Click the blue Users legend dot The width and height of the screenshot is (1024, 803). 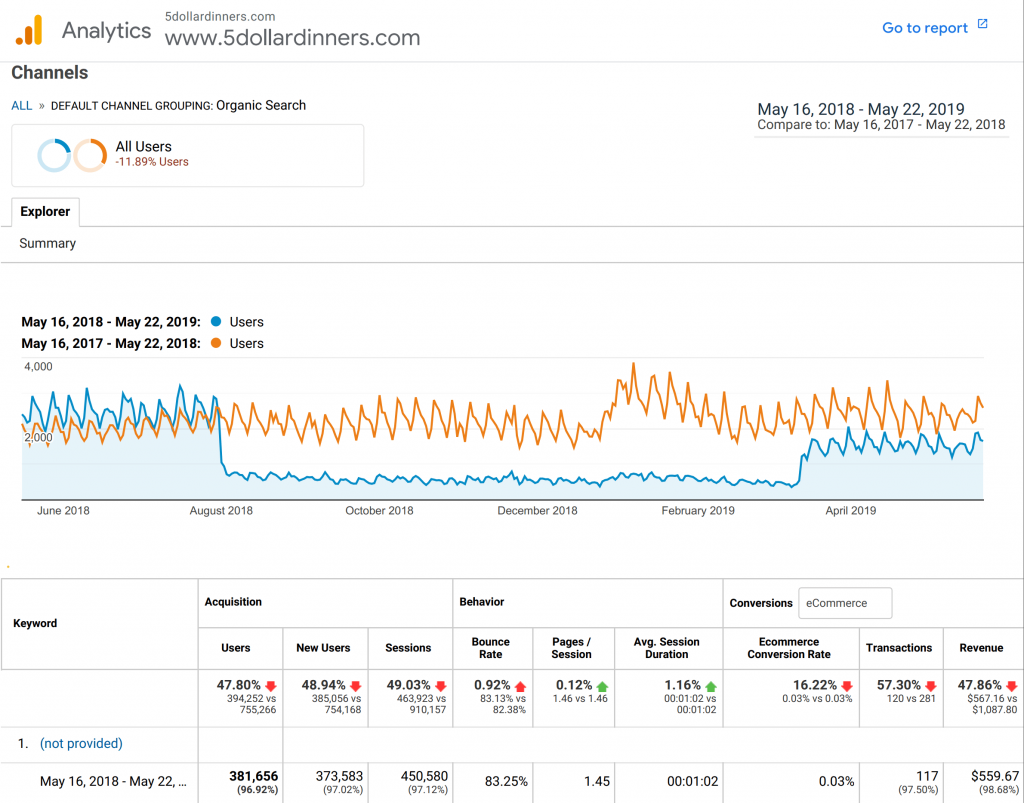(216, 321)
